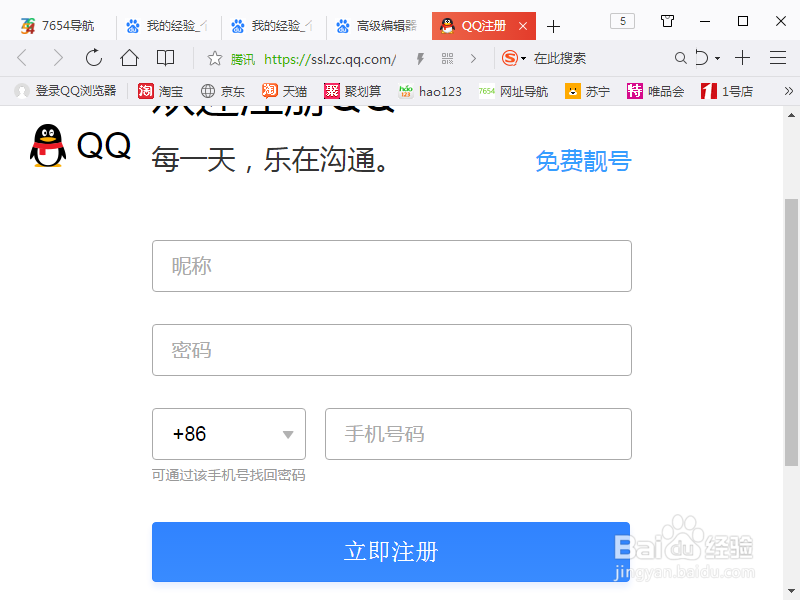Open a new tab with plus button
The width and height of the screenshot is (800, 600).
click(553, 27)
